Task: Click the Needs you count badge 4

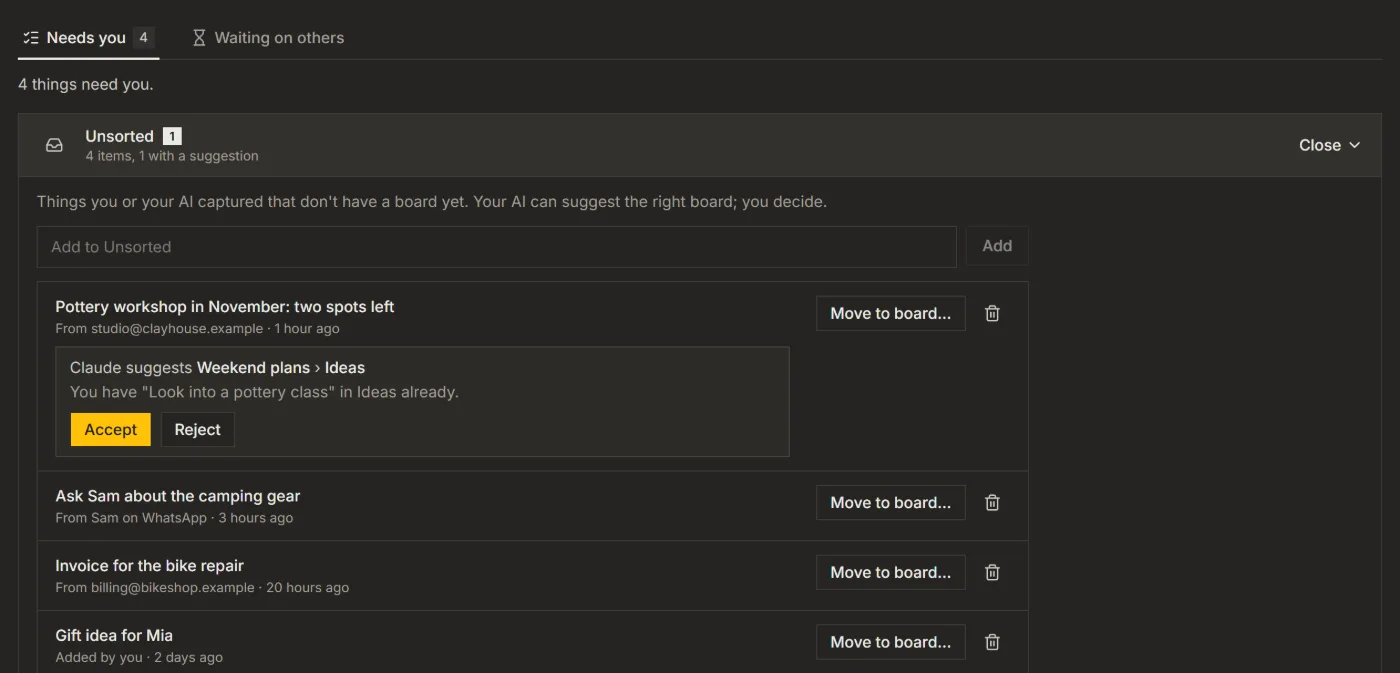Action: [x=144, y=38]
